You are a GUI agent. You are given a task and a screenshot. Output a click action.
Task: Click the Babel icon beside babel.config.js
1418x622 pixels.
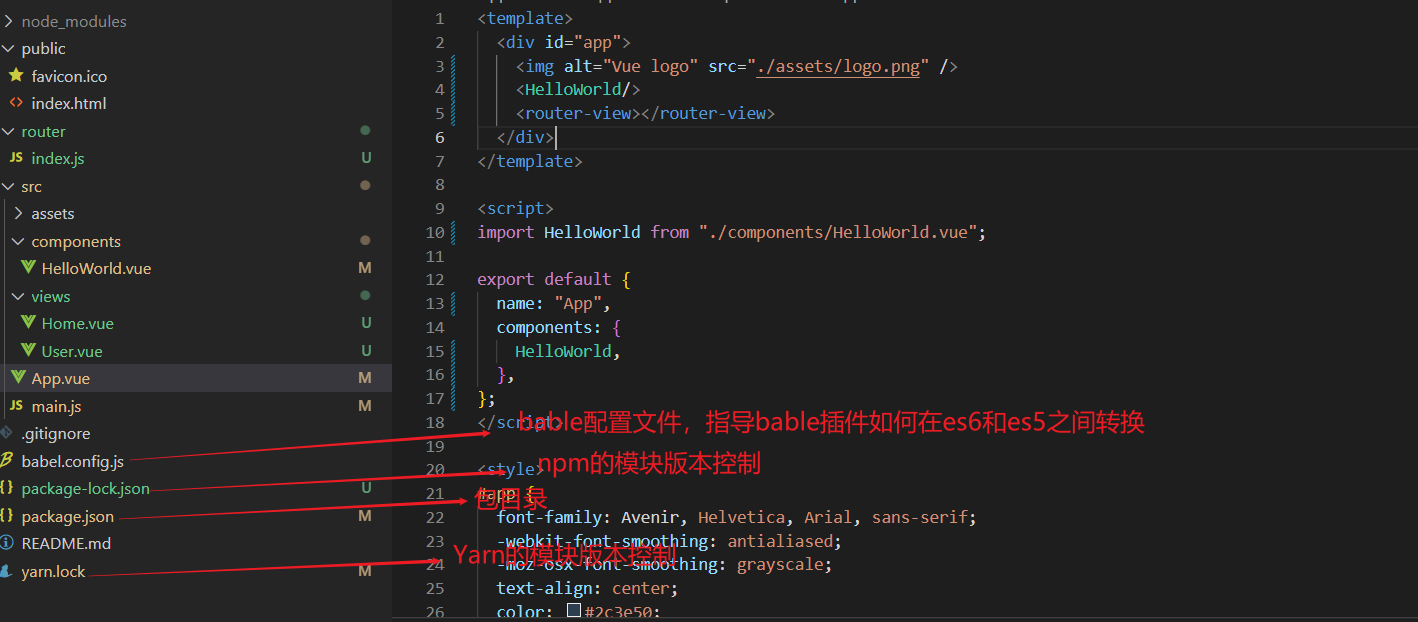click(7, 461)
